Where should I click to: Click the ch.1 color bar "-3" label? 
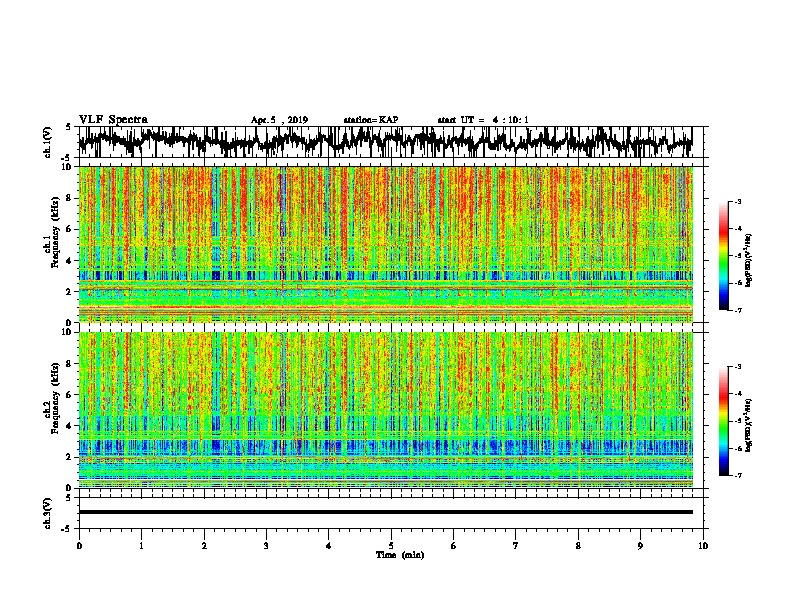pos(738,202)
